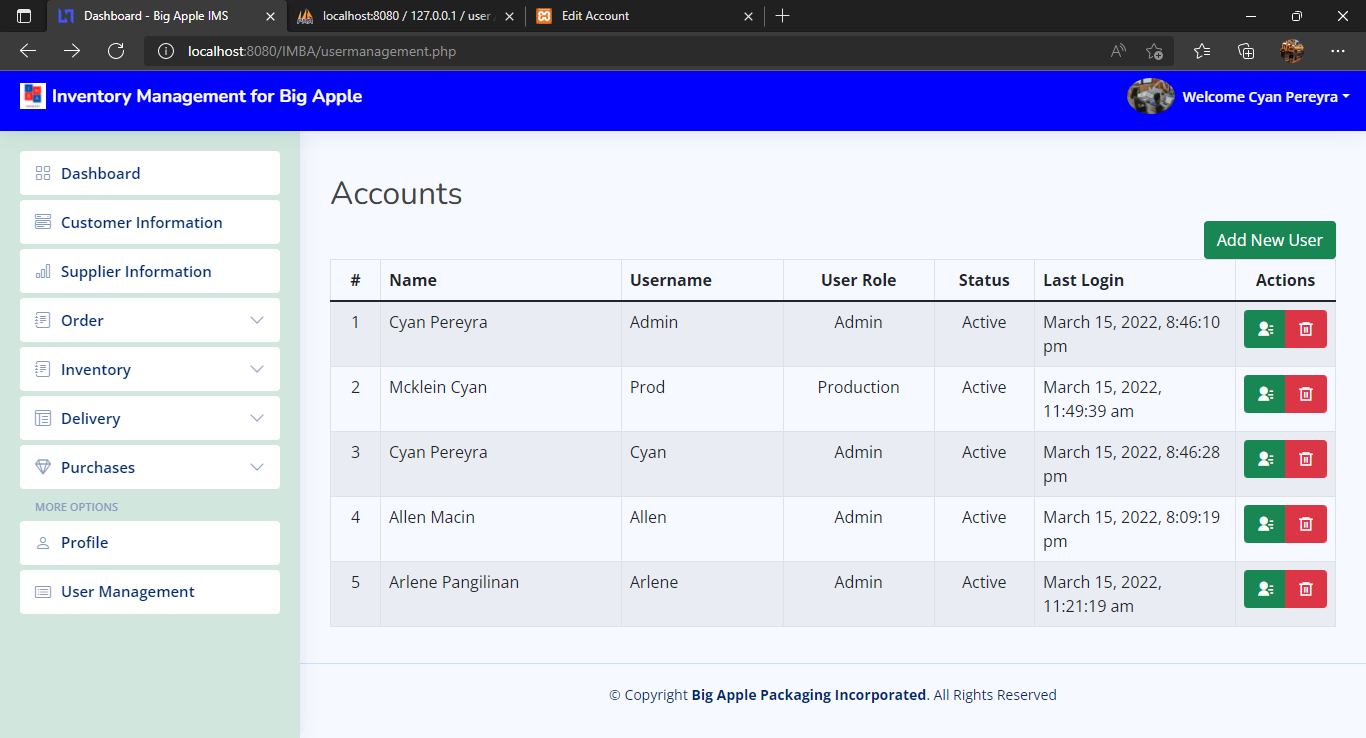Click the Add New User button
Screen dimensions: 1366x738
[x=1269, y=240]
